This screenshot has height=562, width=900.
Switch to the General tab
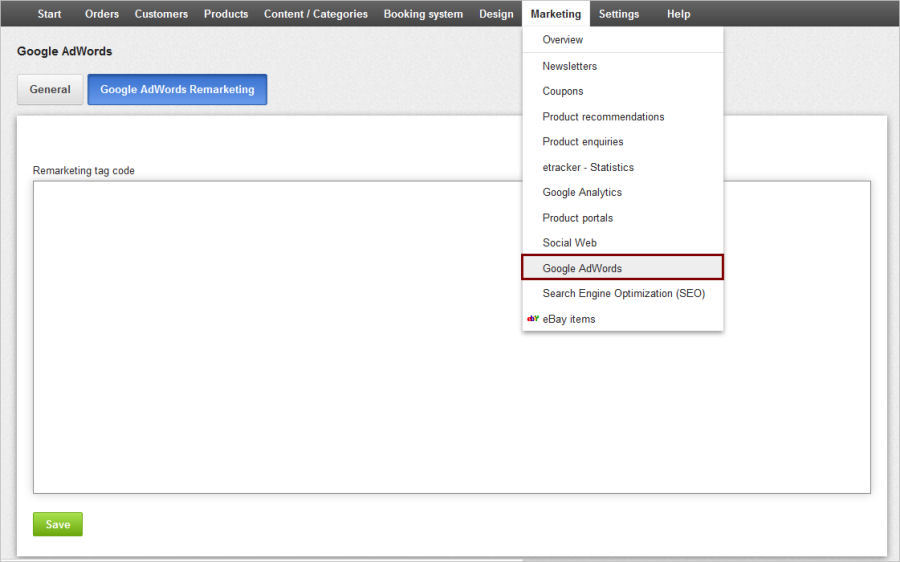(50, 90)
